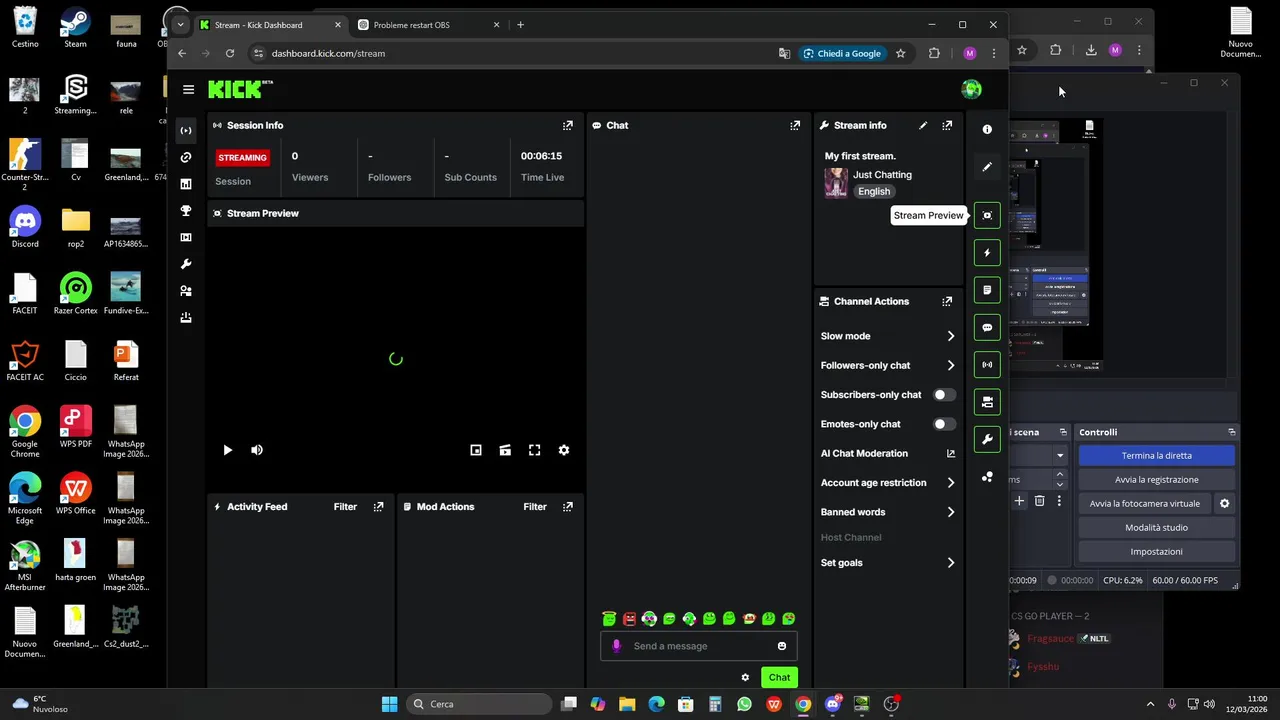Screen dimensions: 1280x720
Task: Open the video clips icon in left sidebar
Action: (x=186, y=237)
